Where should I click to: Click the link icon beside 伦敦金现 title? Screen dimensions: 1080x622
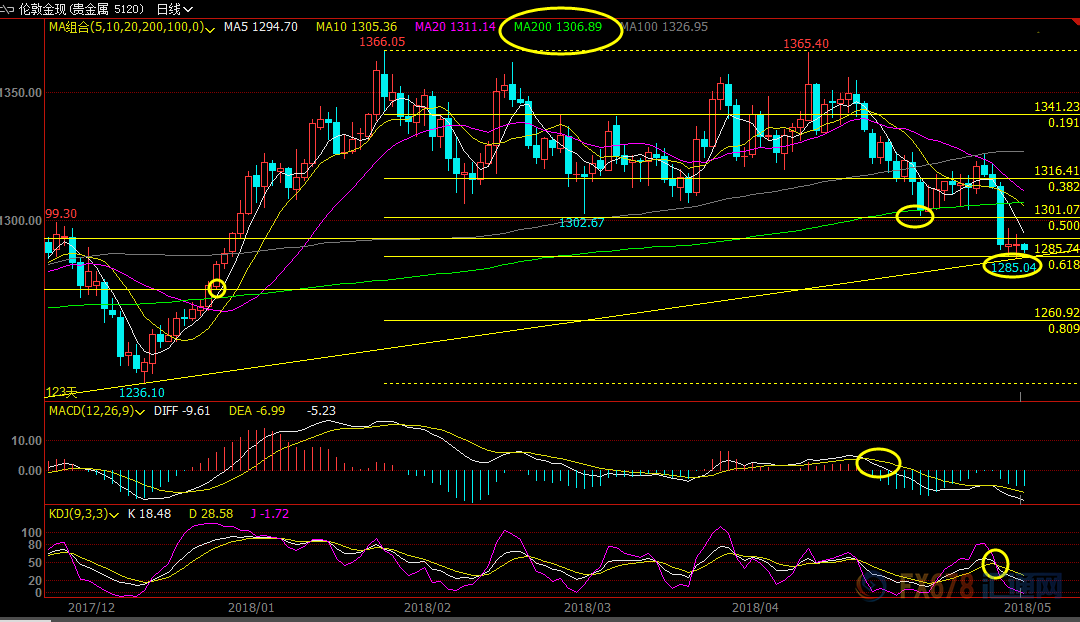tap(9, 8)
